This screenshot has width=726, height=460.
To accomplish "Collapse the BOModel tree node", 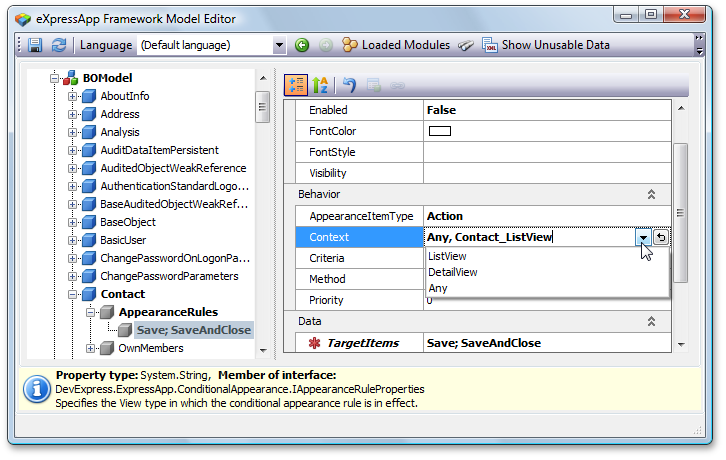I will point(54,78).
